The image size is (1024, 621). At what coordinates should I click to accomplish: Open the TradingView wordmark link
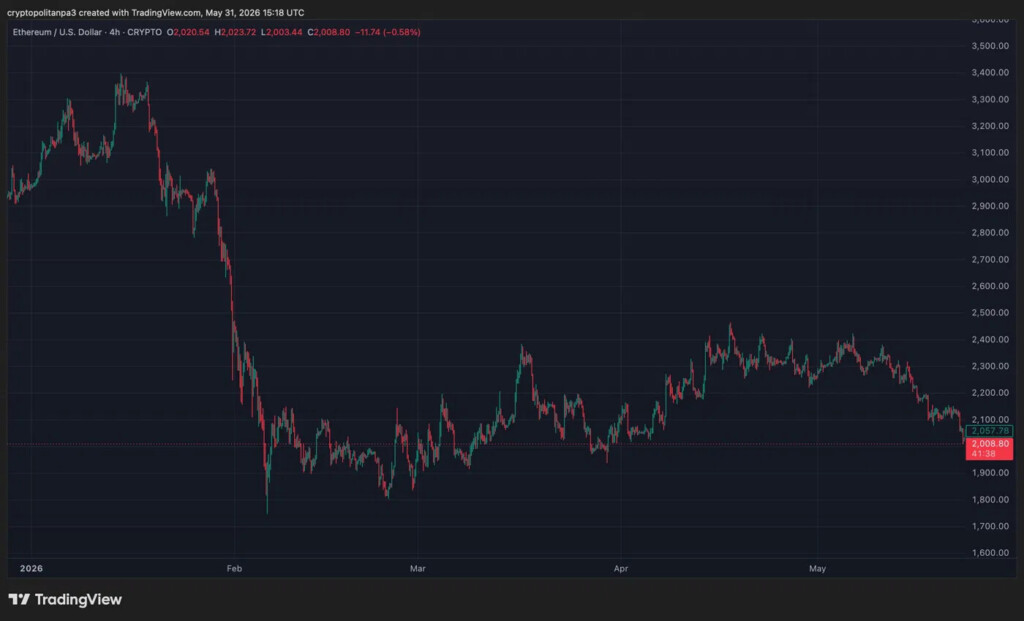[78, 599]
